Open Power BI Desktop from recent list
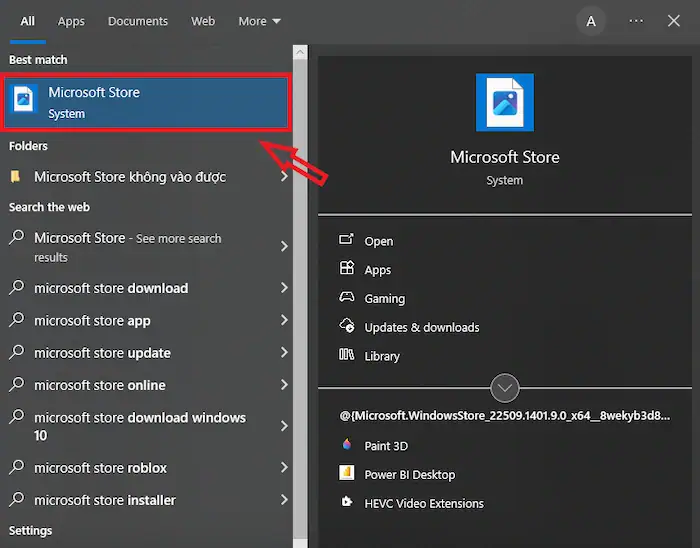 click(x=410, y=475)
